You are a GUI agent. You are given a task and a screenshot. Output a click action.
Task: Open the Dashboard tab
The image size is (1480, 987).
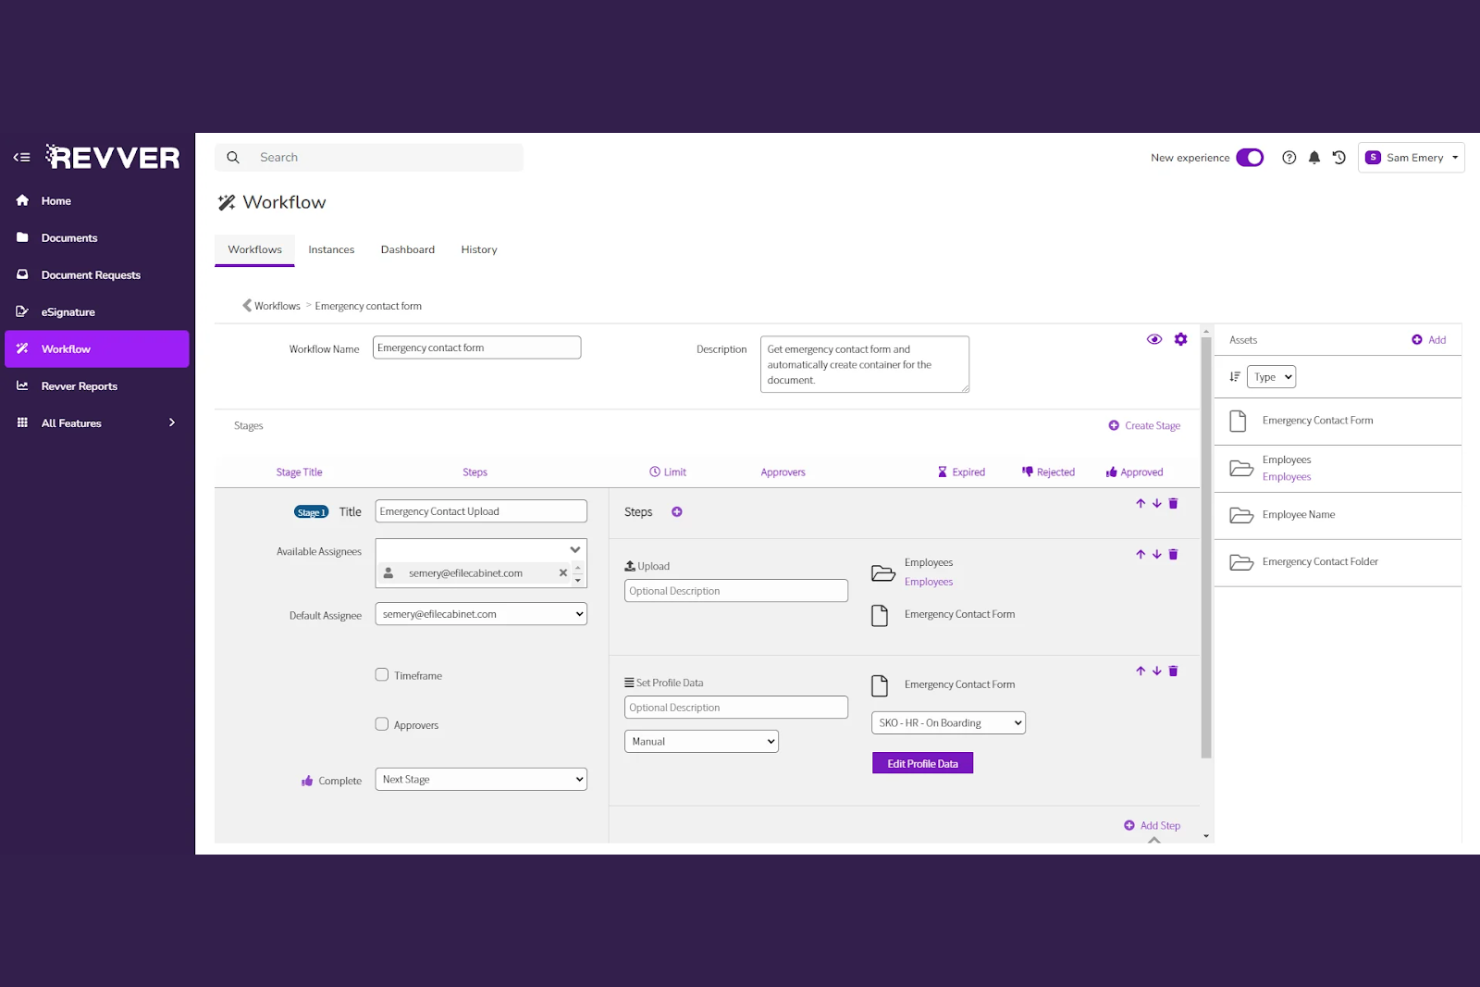click(x=407, y=249)
